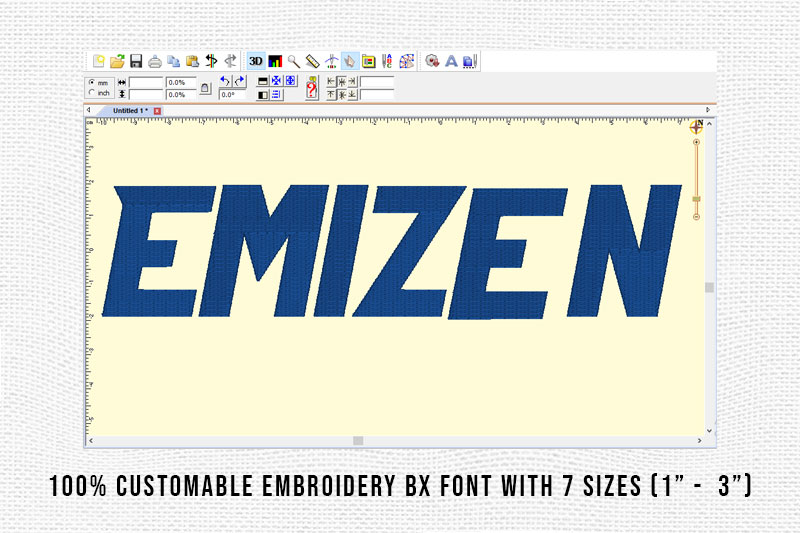Zoom out using the slider minus button
The image size is (800, 533).
[x=696, y=217]
